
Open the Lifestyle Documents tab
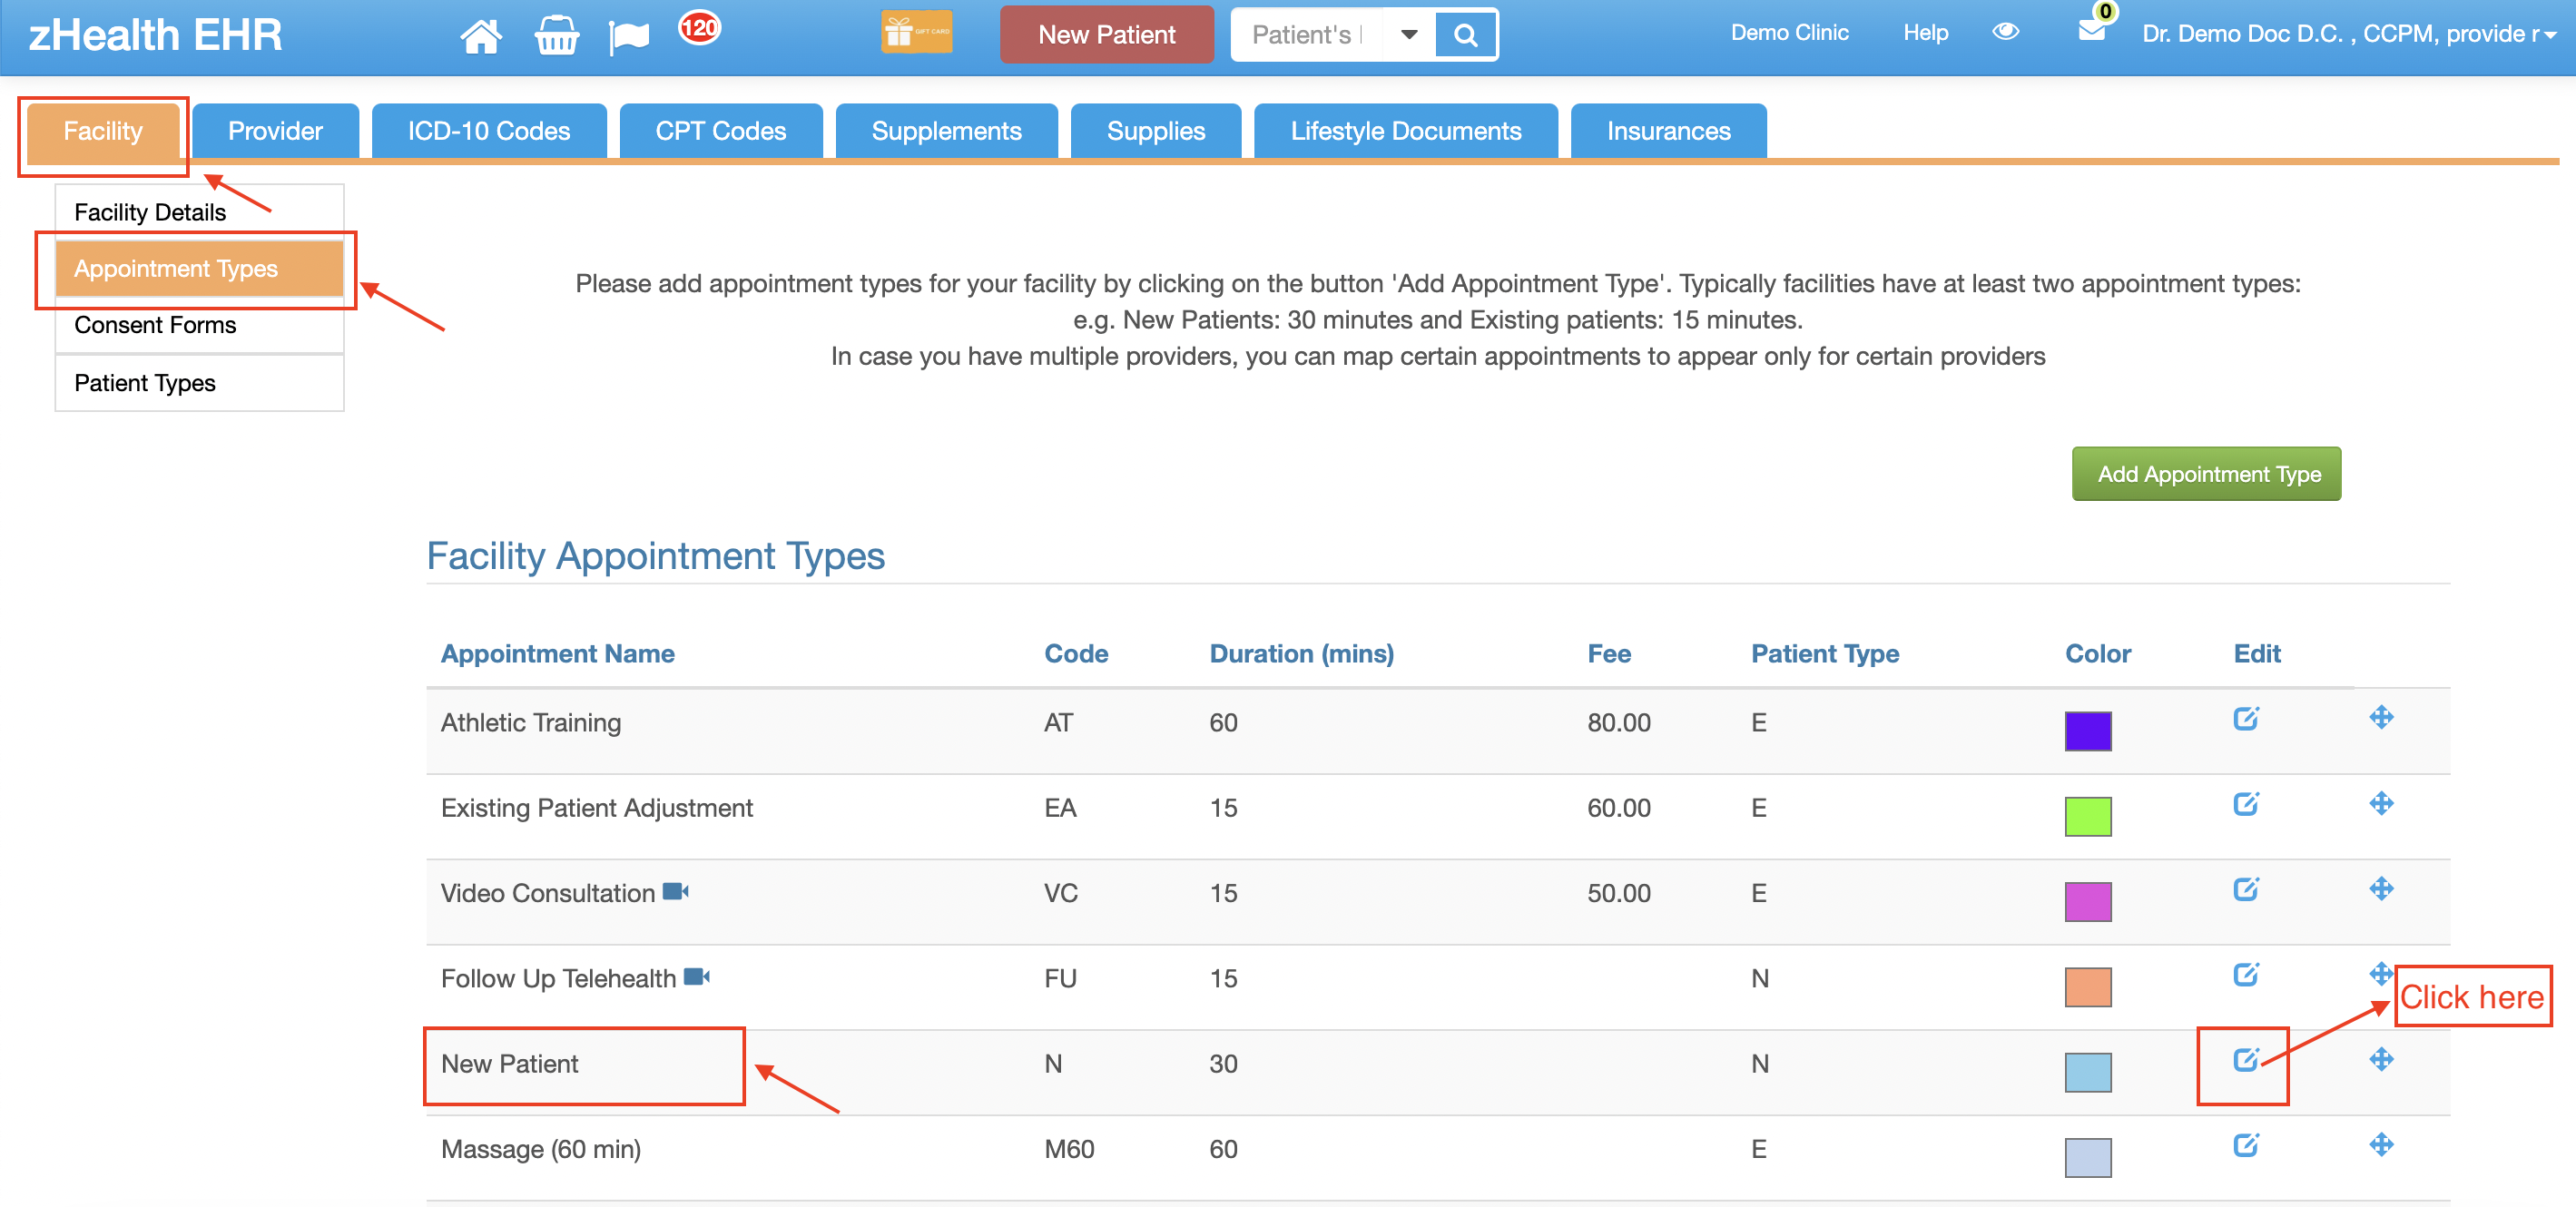click(x=1406, y=131)
